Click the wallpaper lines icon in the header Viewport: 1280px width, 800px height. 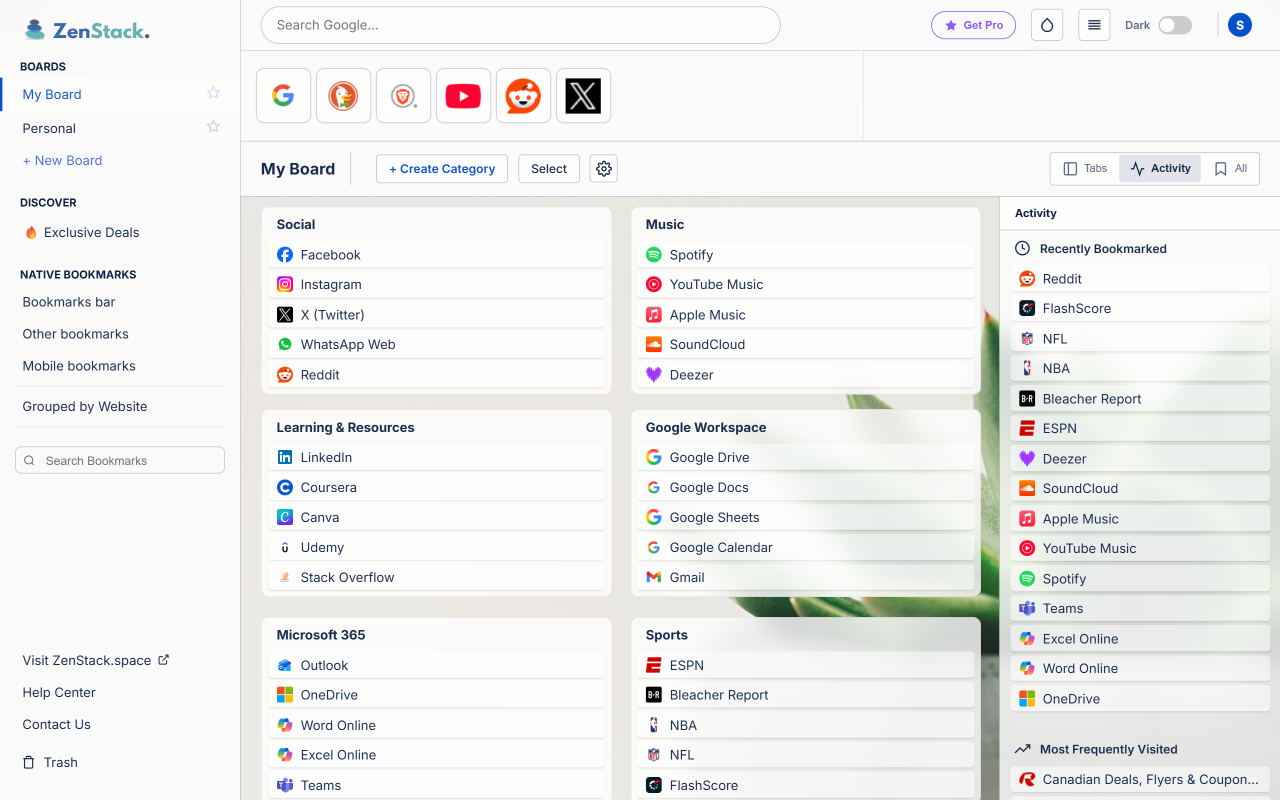click(x=1093, y=24)
